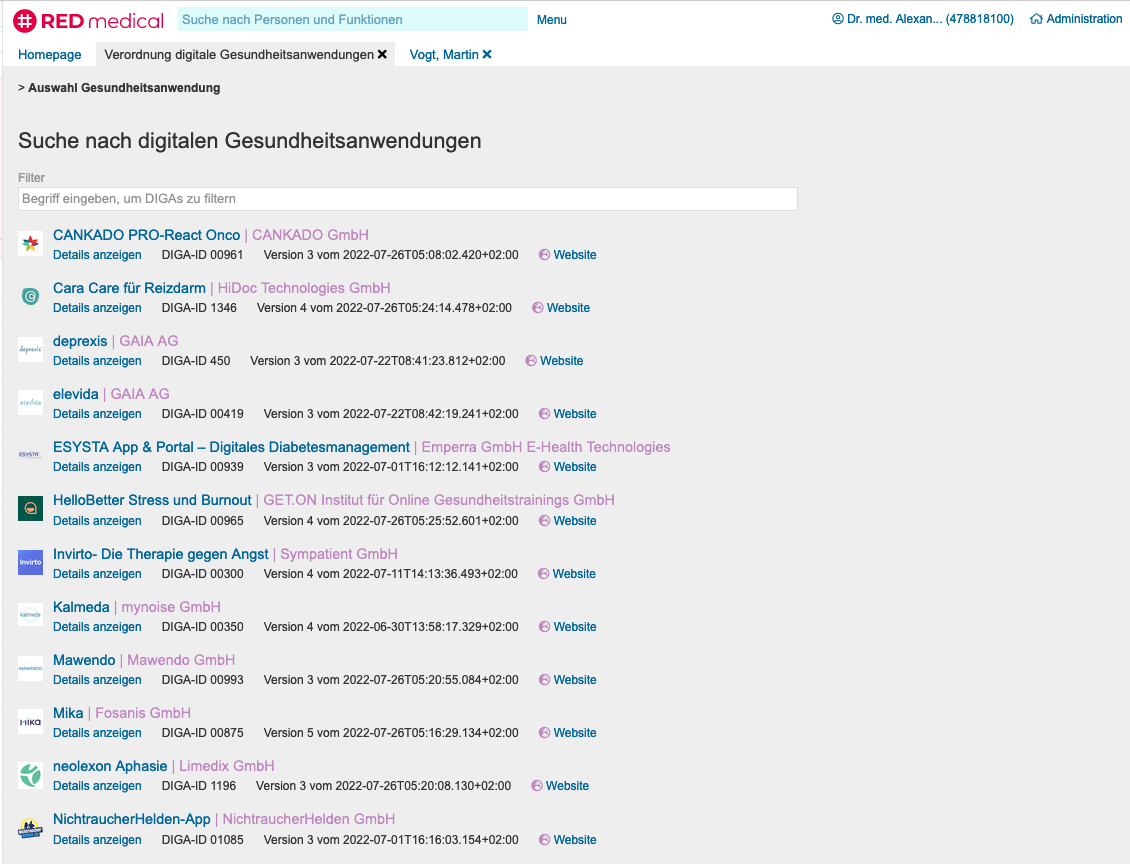Select the neolexon Aphasie green logo
The image size is (1130, 864).
[x=30, y=775]
